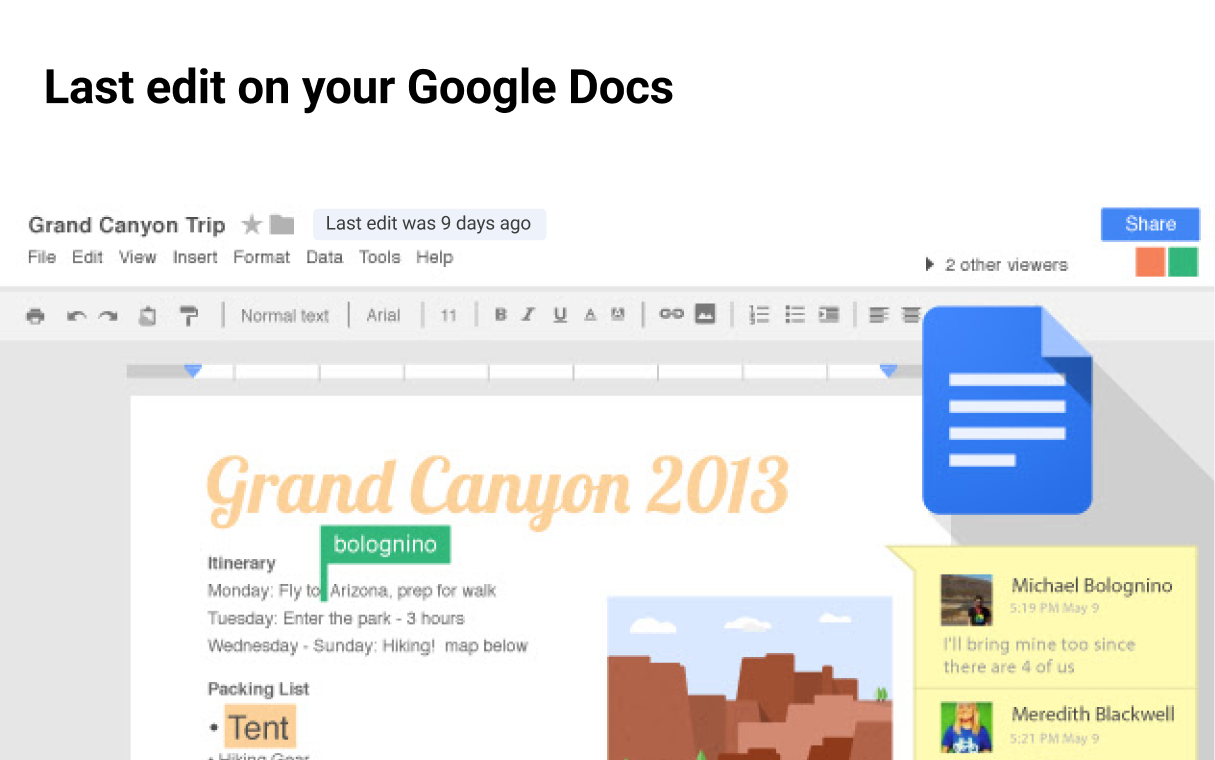This screenshot has height=760, width=1215.
Task: Open the Format menu
Action: [262, 257]
